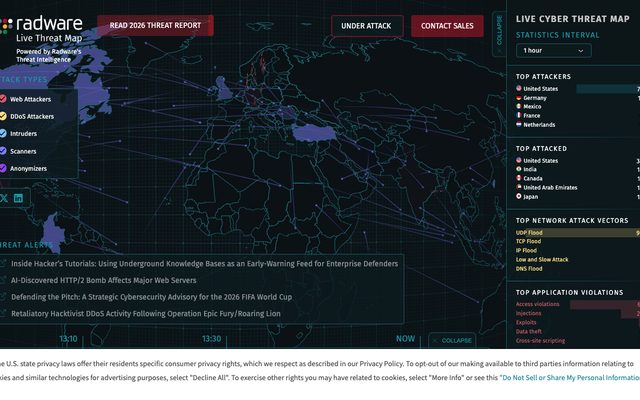This screenshot has width=640, height=400.
Task: Open the X social media icon
Action: point(4,198)
